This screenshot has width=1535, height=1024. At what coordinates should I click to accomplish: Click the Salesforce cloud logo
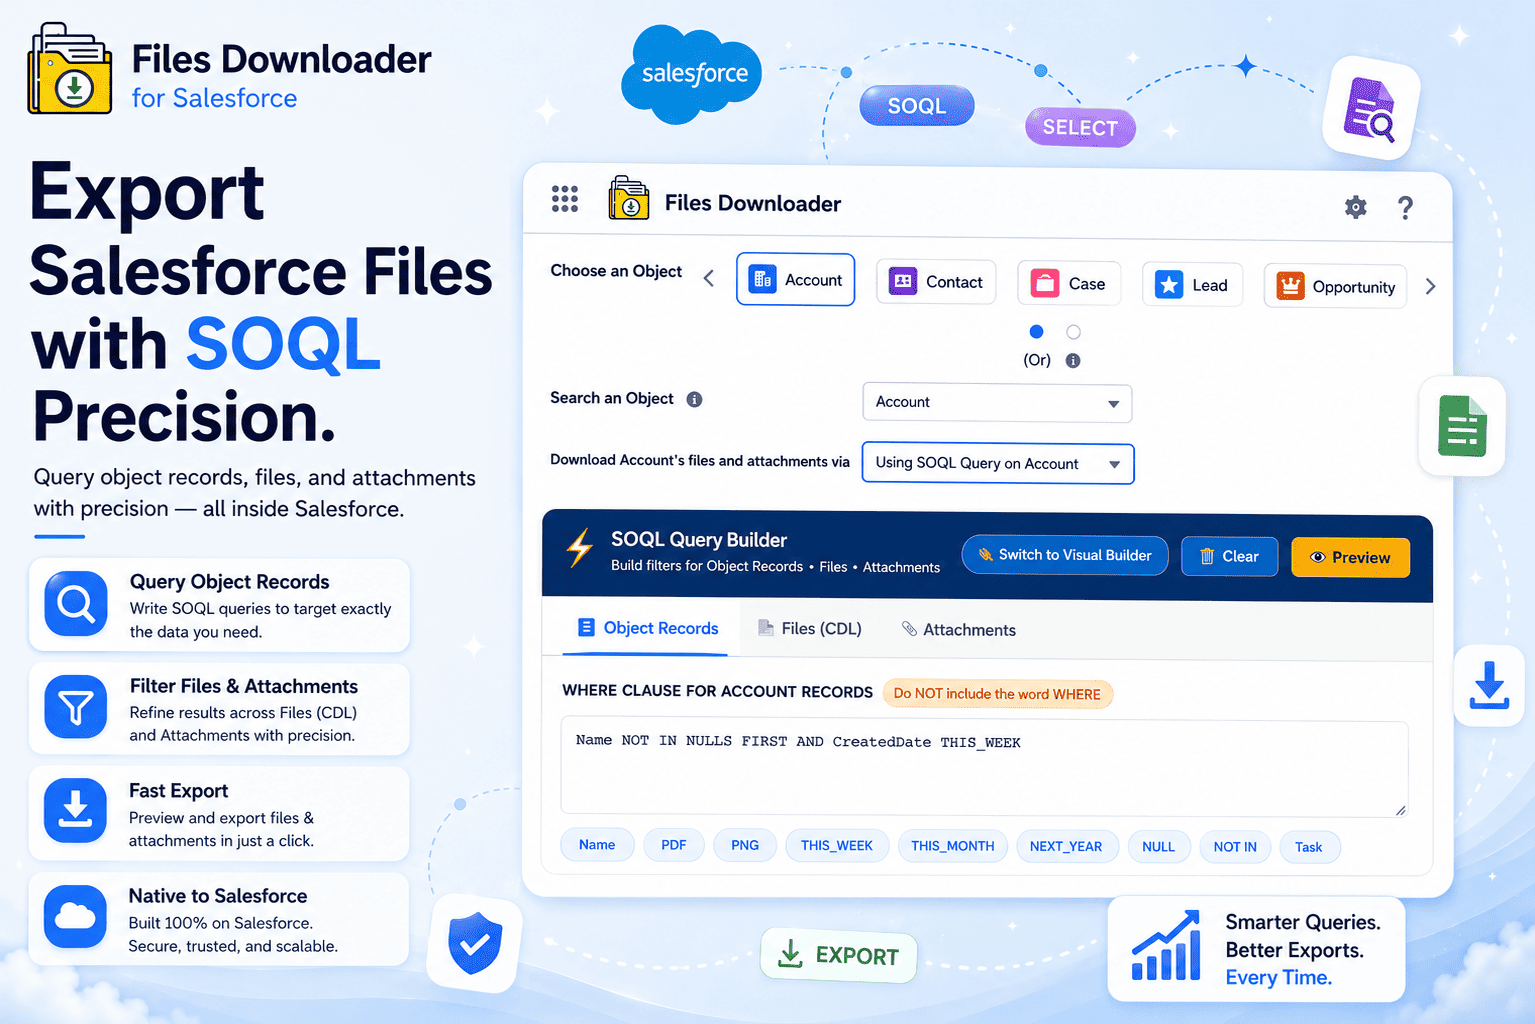[x=691, y=75]
